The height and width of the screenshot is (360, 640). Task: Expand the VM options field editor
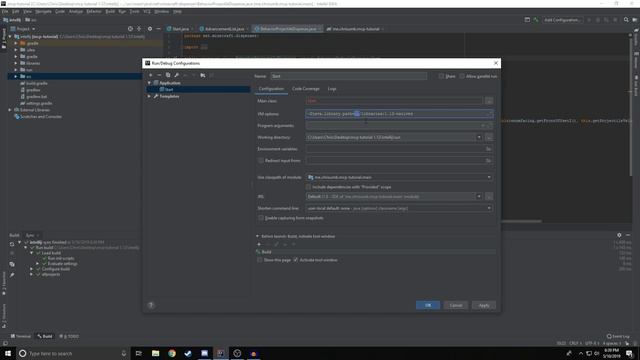click(489, 114)
